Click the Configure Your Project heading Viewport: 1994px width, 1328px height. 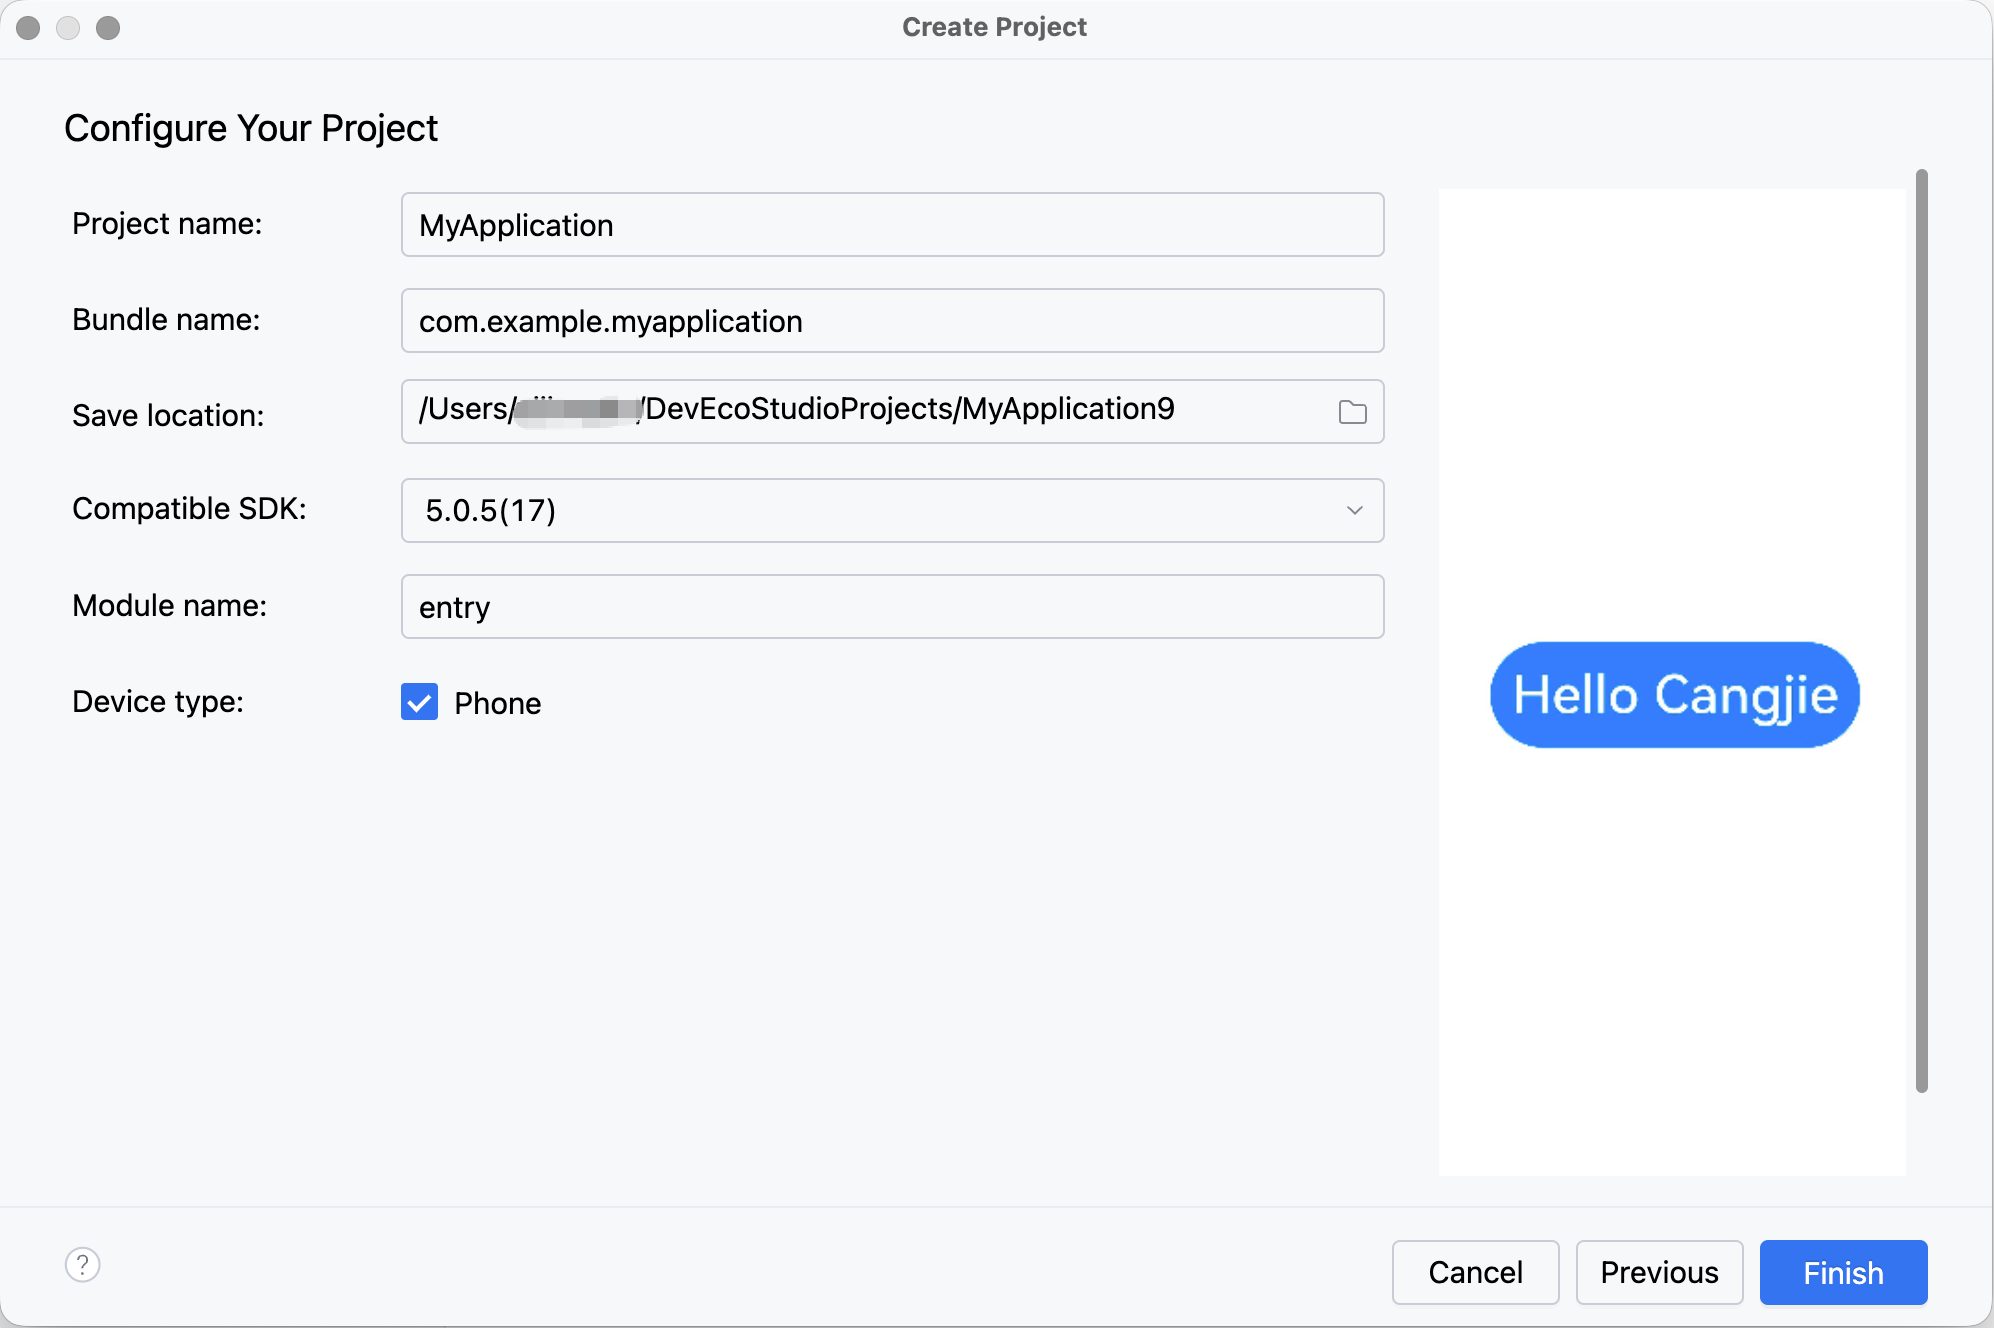pyautogui.click(x=251, y=128)
